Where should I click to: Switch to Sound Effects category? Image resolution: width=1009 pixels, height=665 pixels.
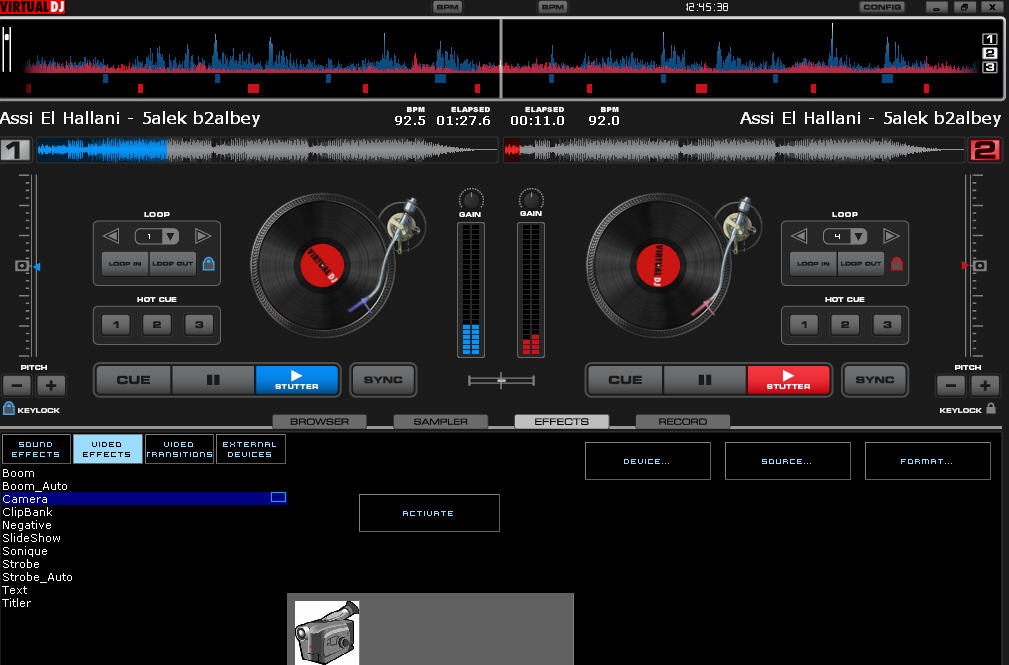[36, 449]
